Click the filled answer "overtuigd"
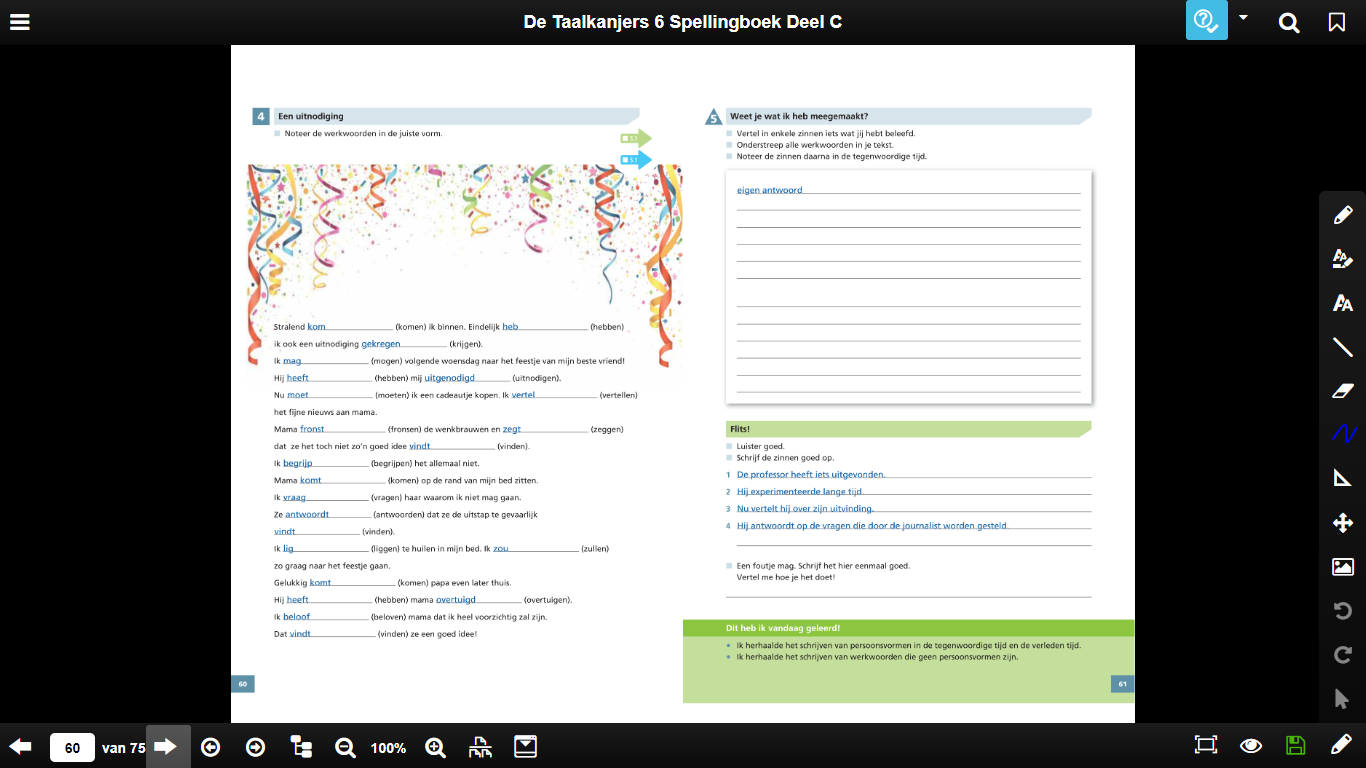1366x768 pixels. tap(456, 600)
